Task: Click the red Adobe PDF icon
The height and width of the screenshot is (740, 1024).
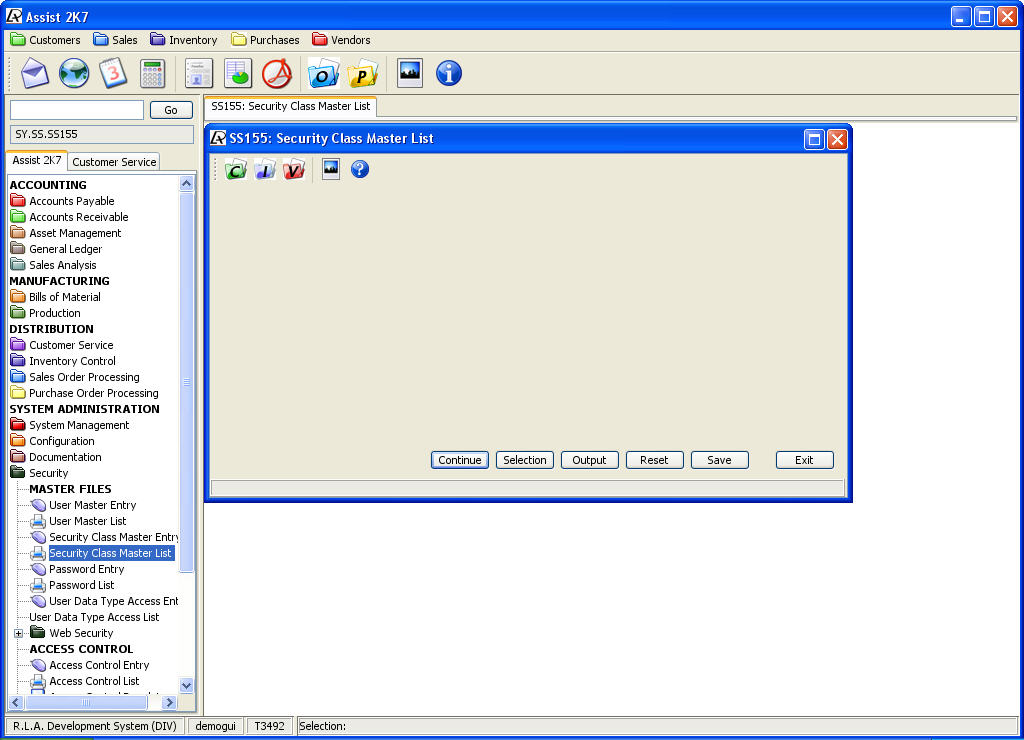Action: coord(277,73)
